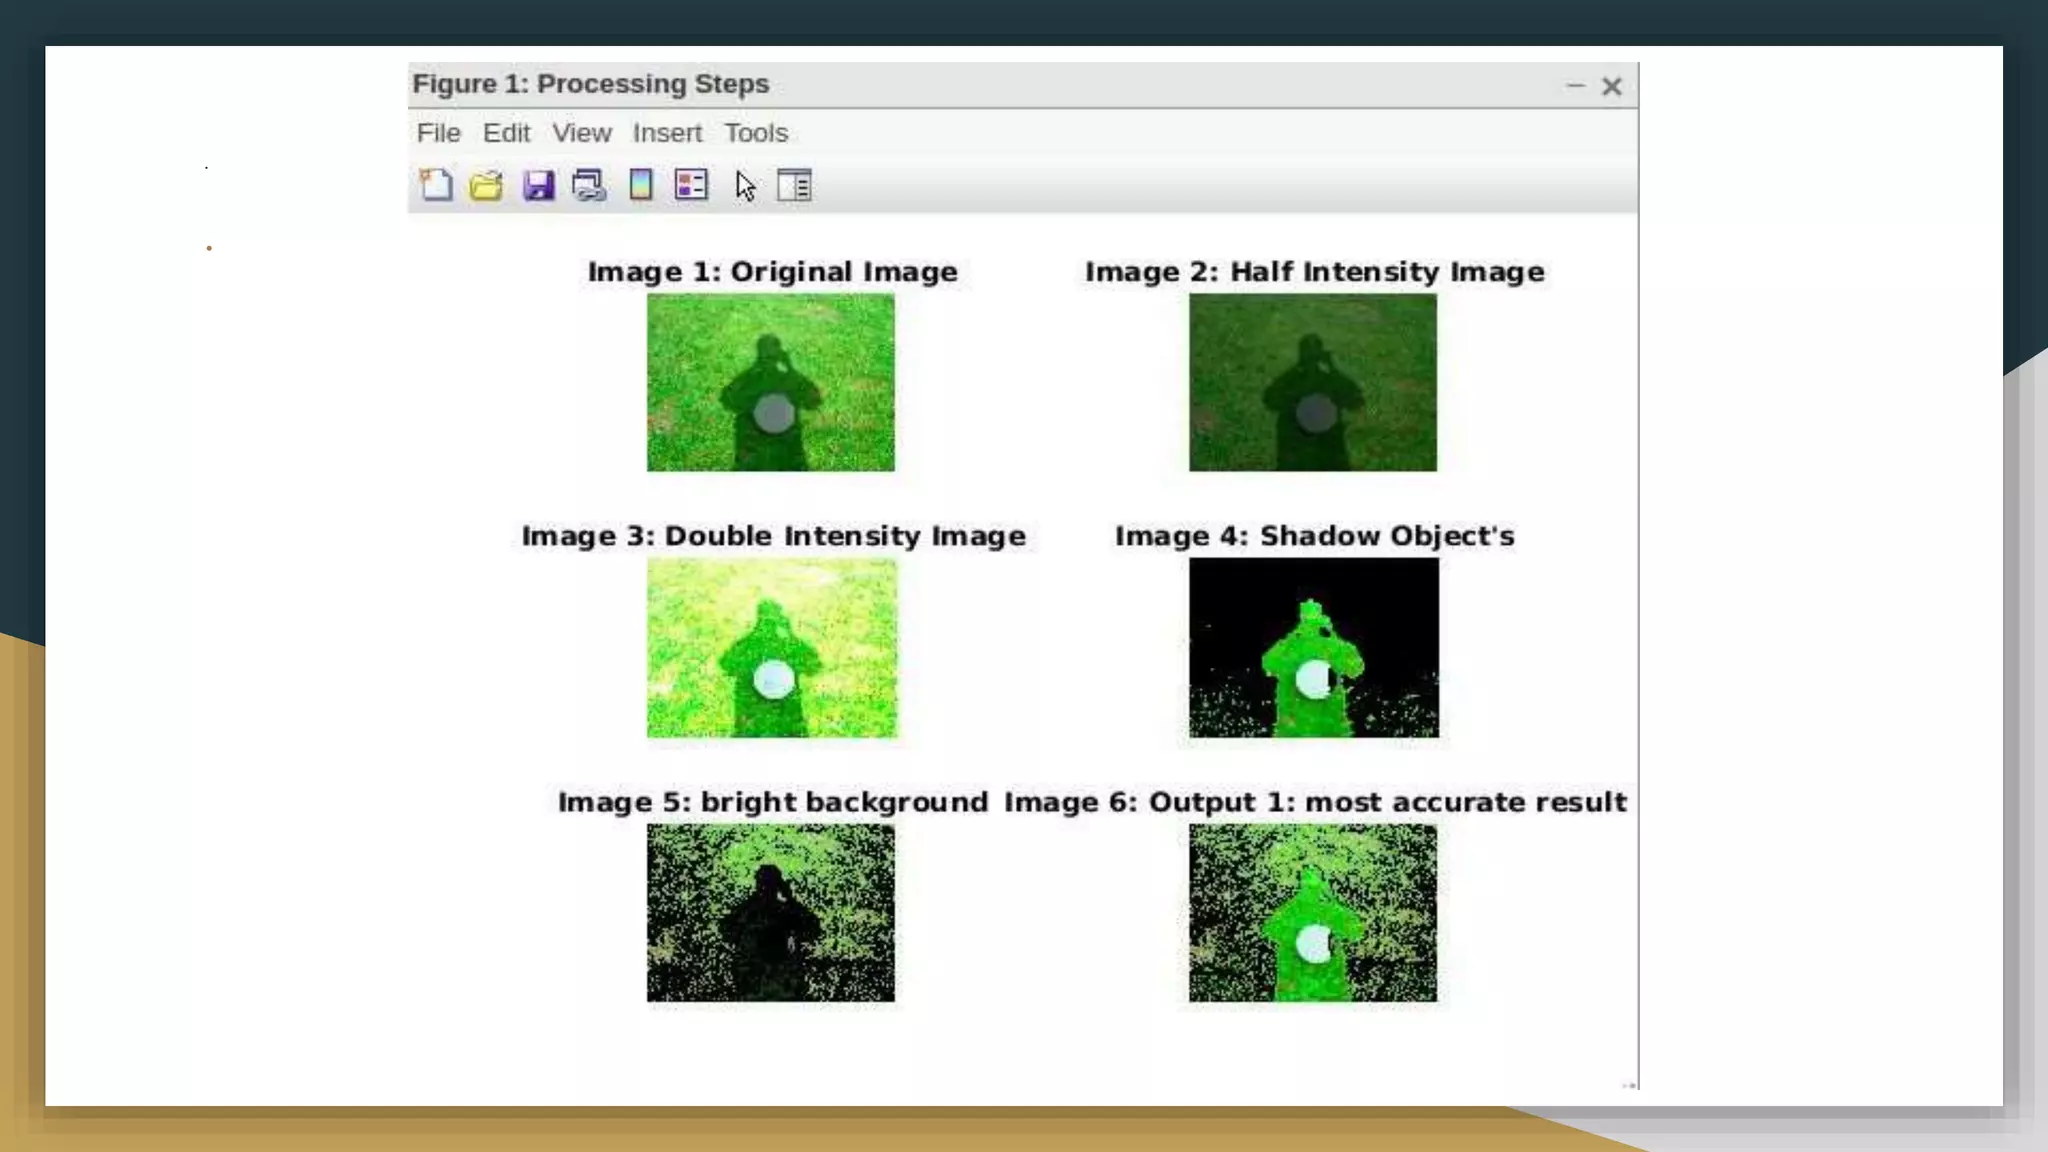Open the Tools menu
The image size is (2048, 1152).
756,133
